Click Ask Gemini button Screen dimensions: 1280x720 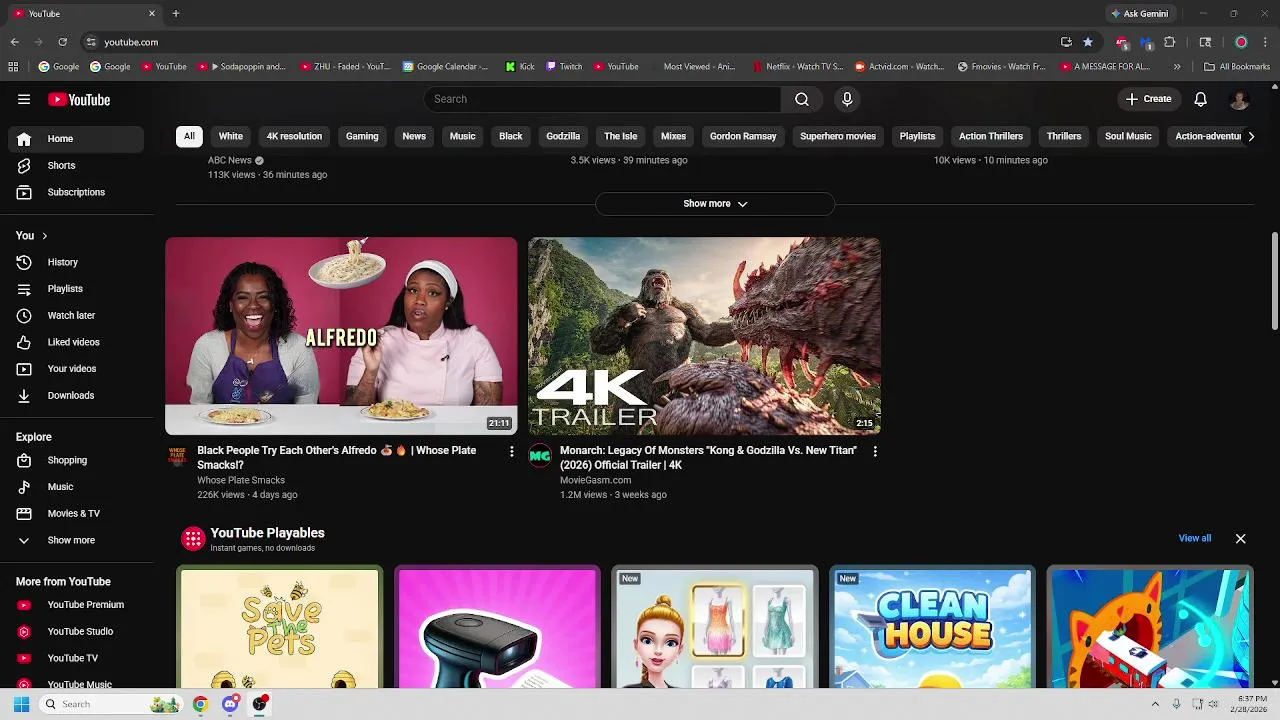tap(1139, 14)
